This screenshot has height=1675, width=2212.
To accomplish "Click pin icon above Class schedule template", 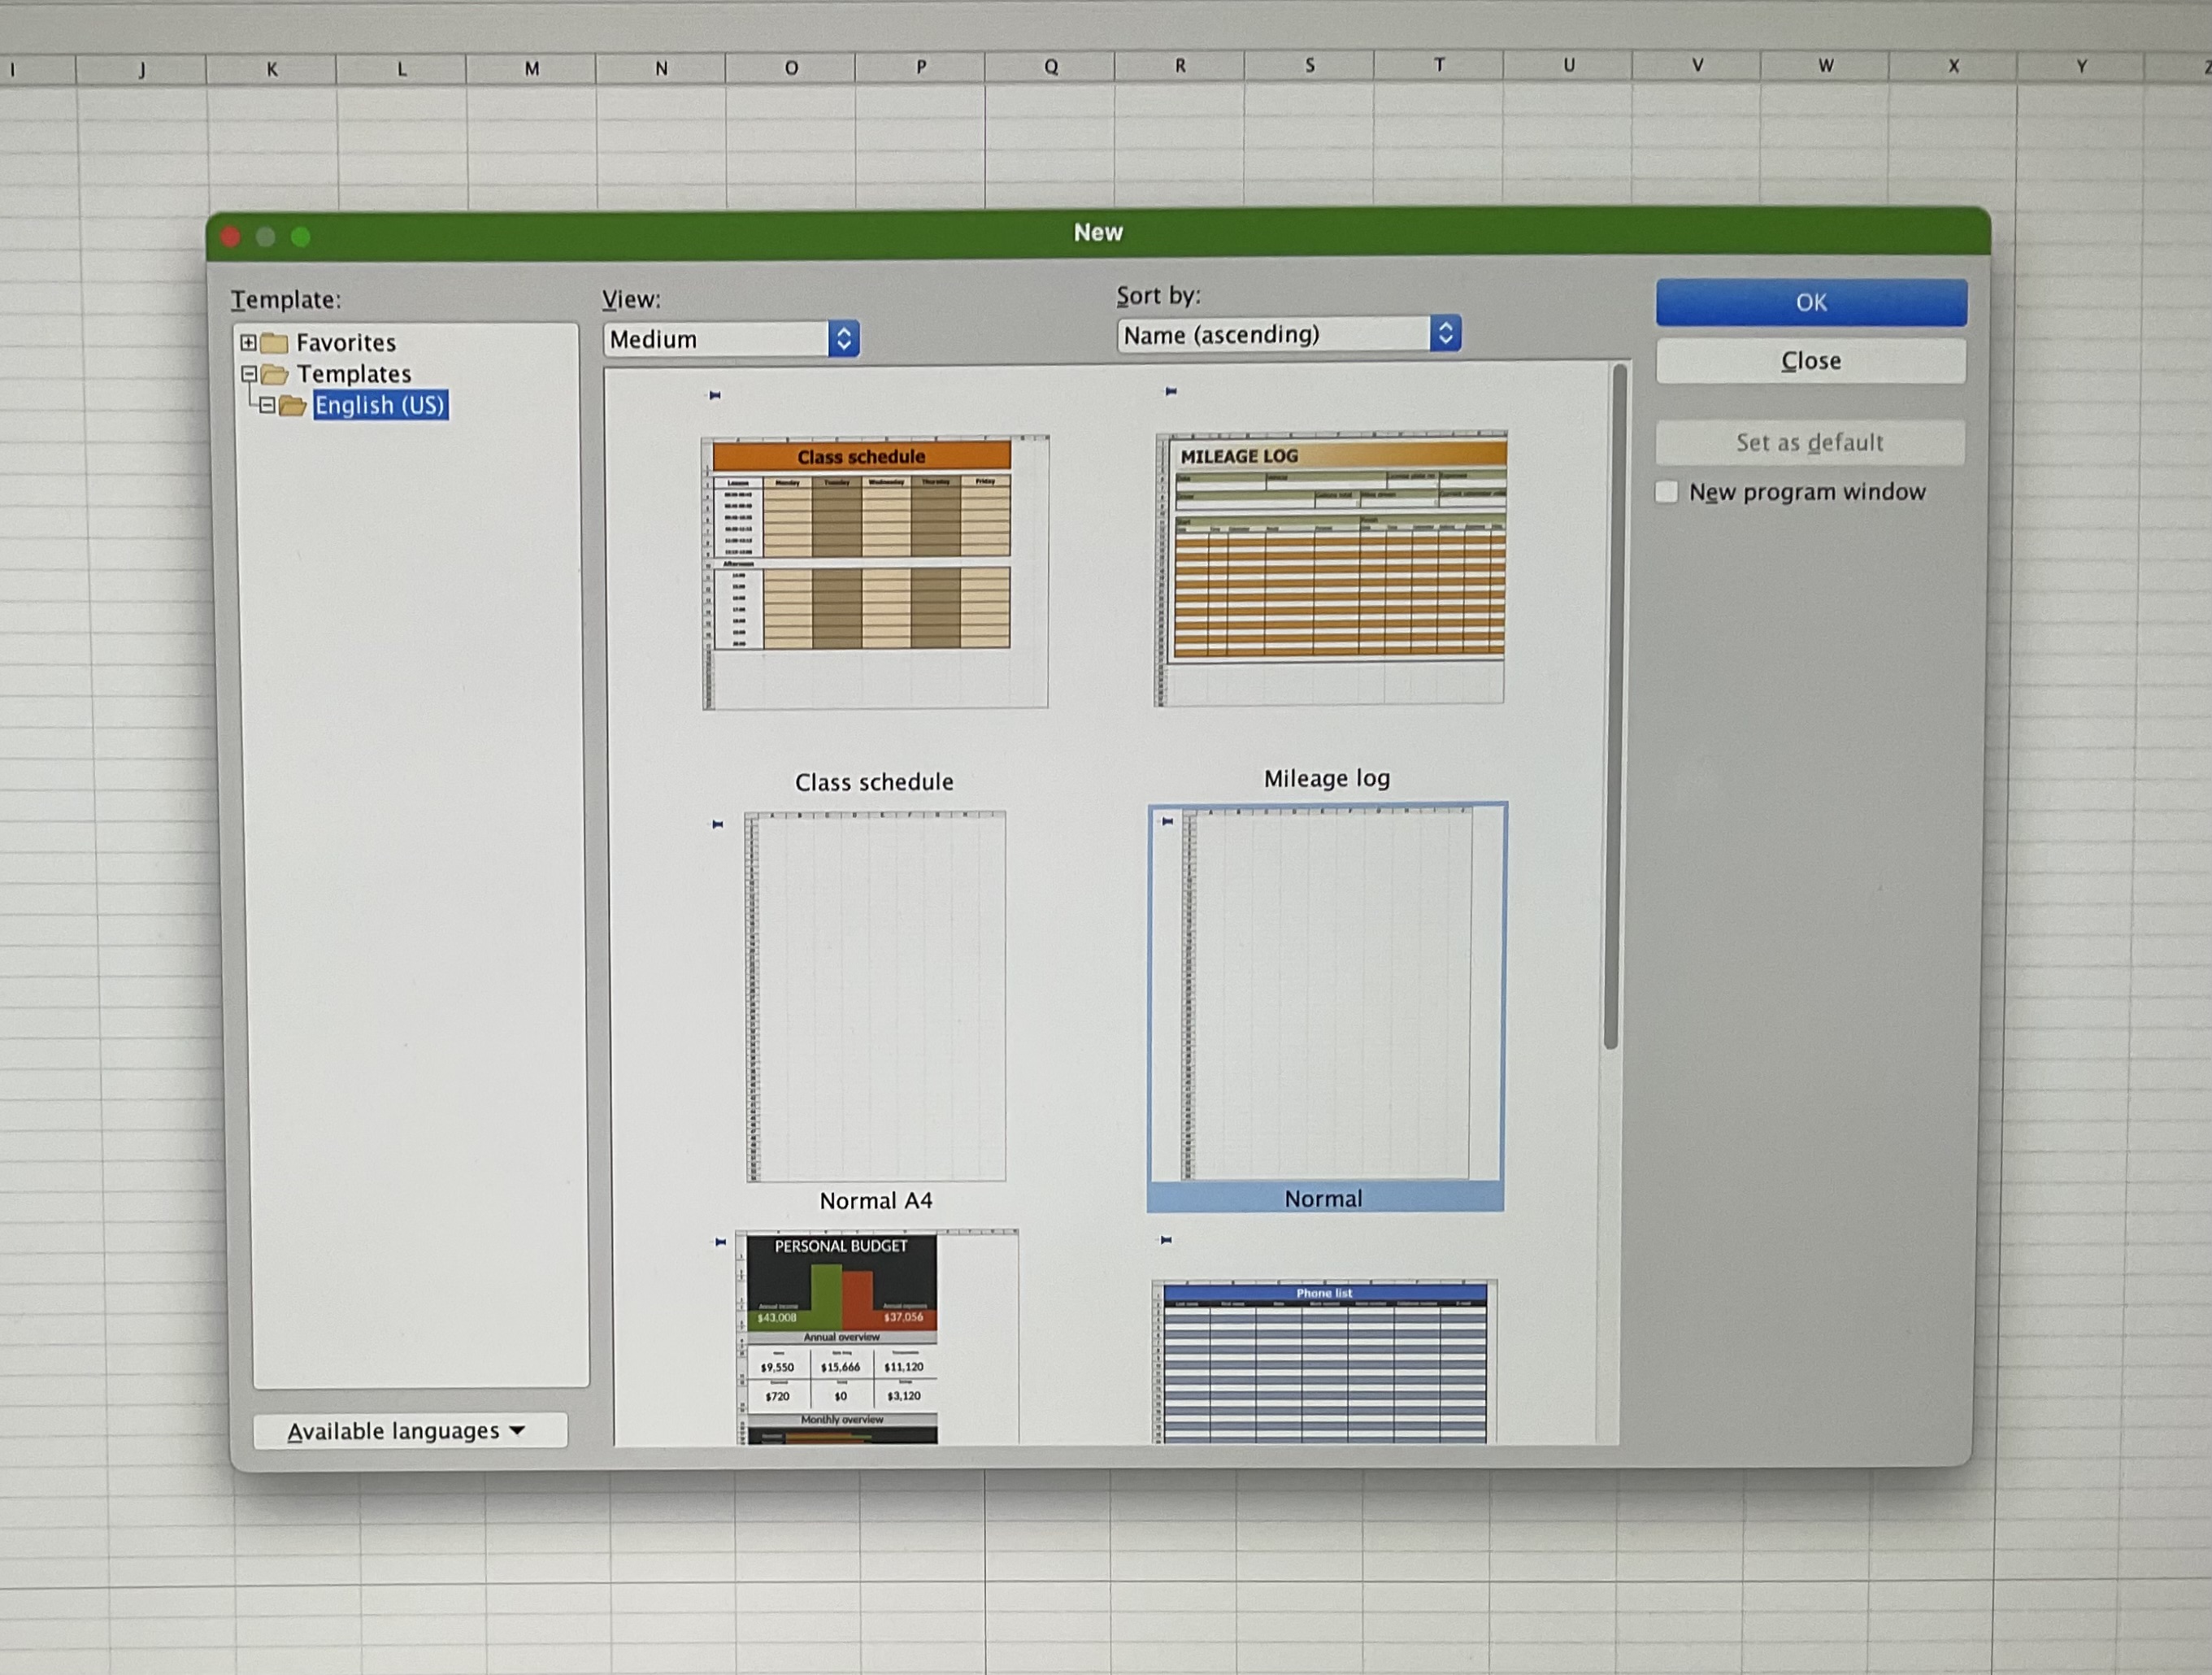I will coord(715,395).
